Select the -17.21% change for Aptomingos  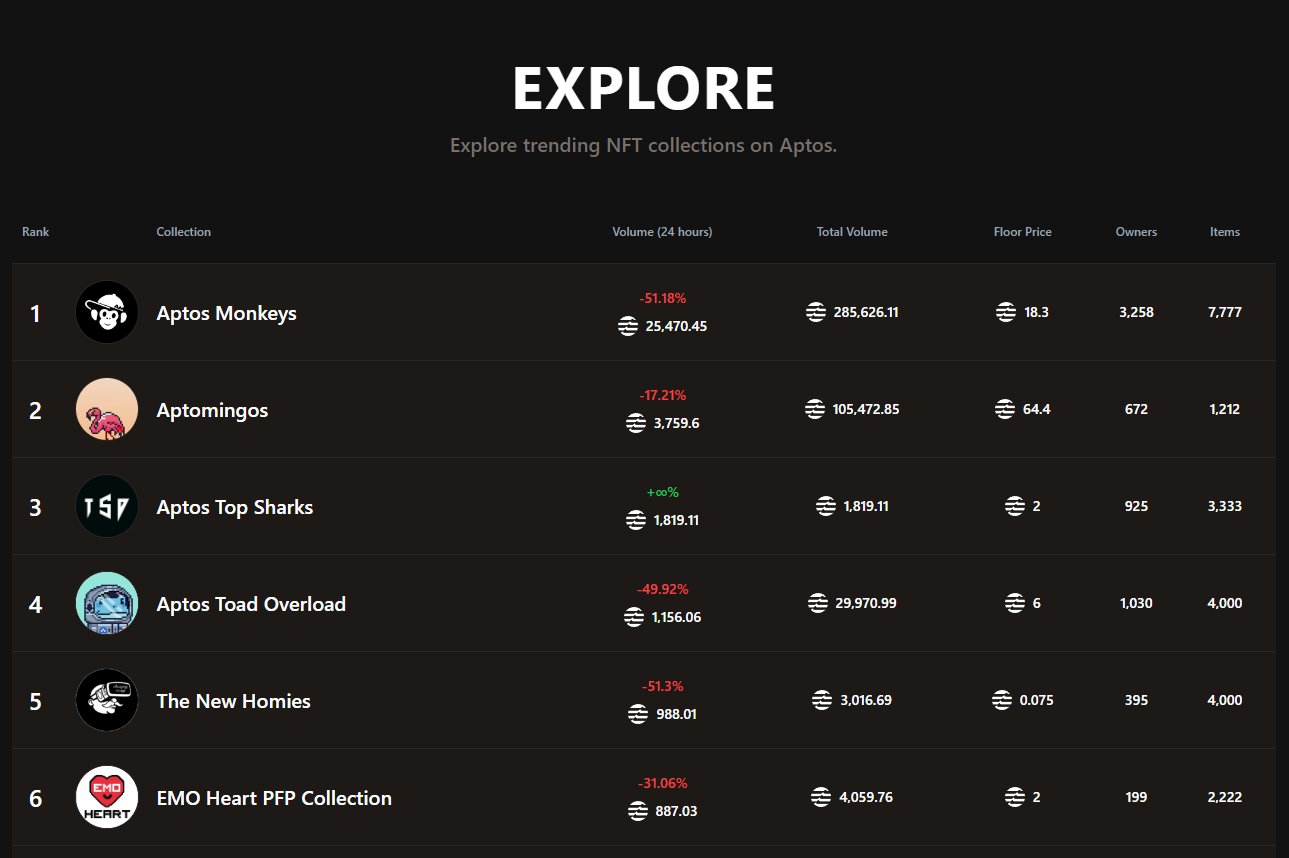(662, 395)
